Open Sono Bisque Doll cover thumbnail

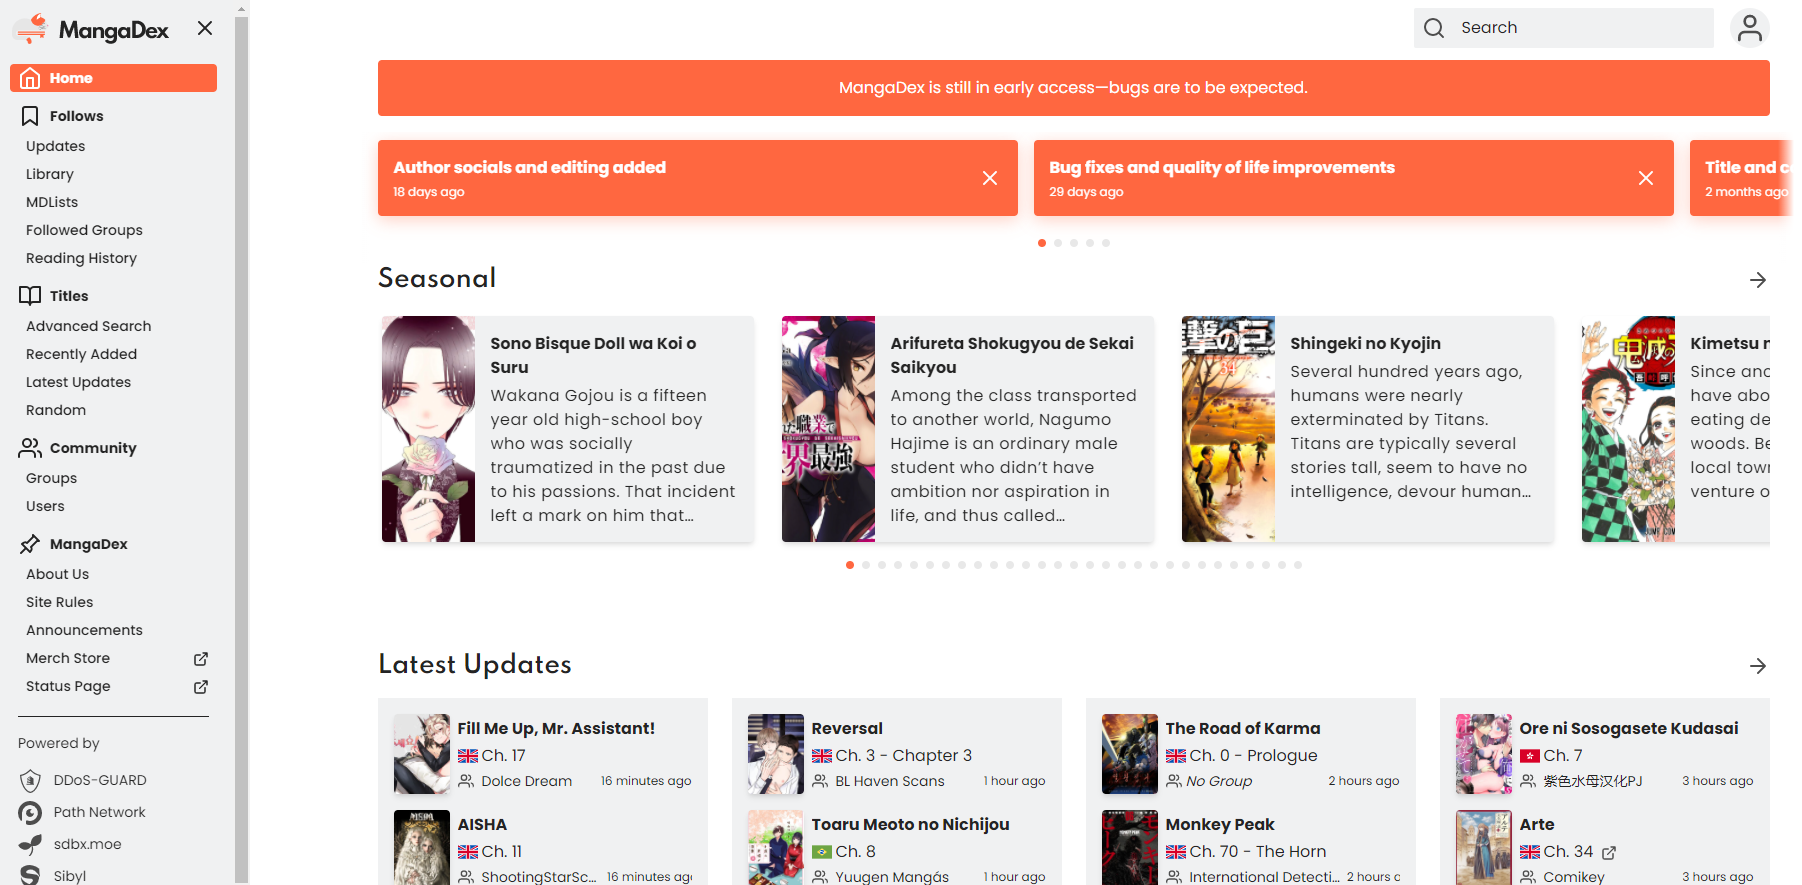(428, 429)
